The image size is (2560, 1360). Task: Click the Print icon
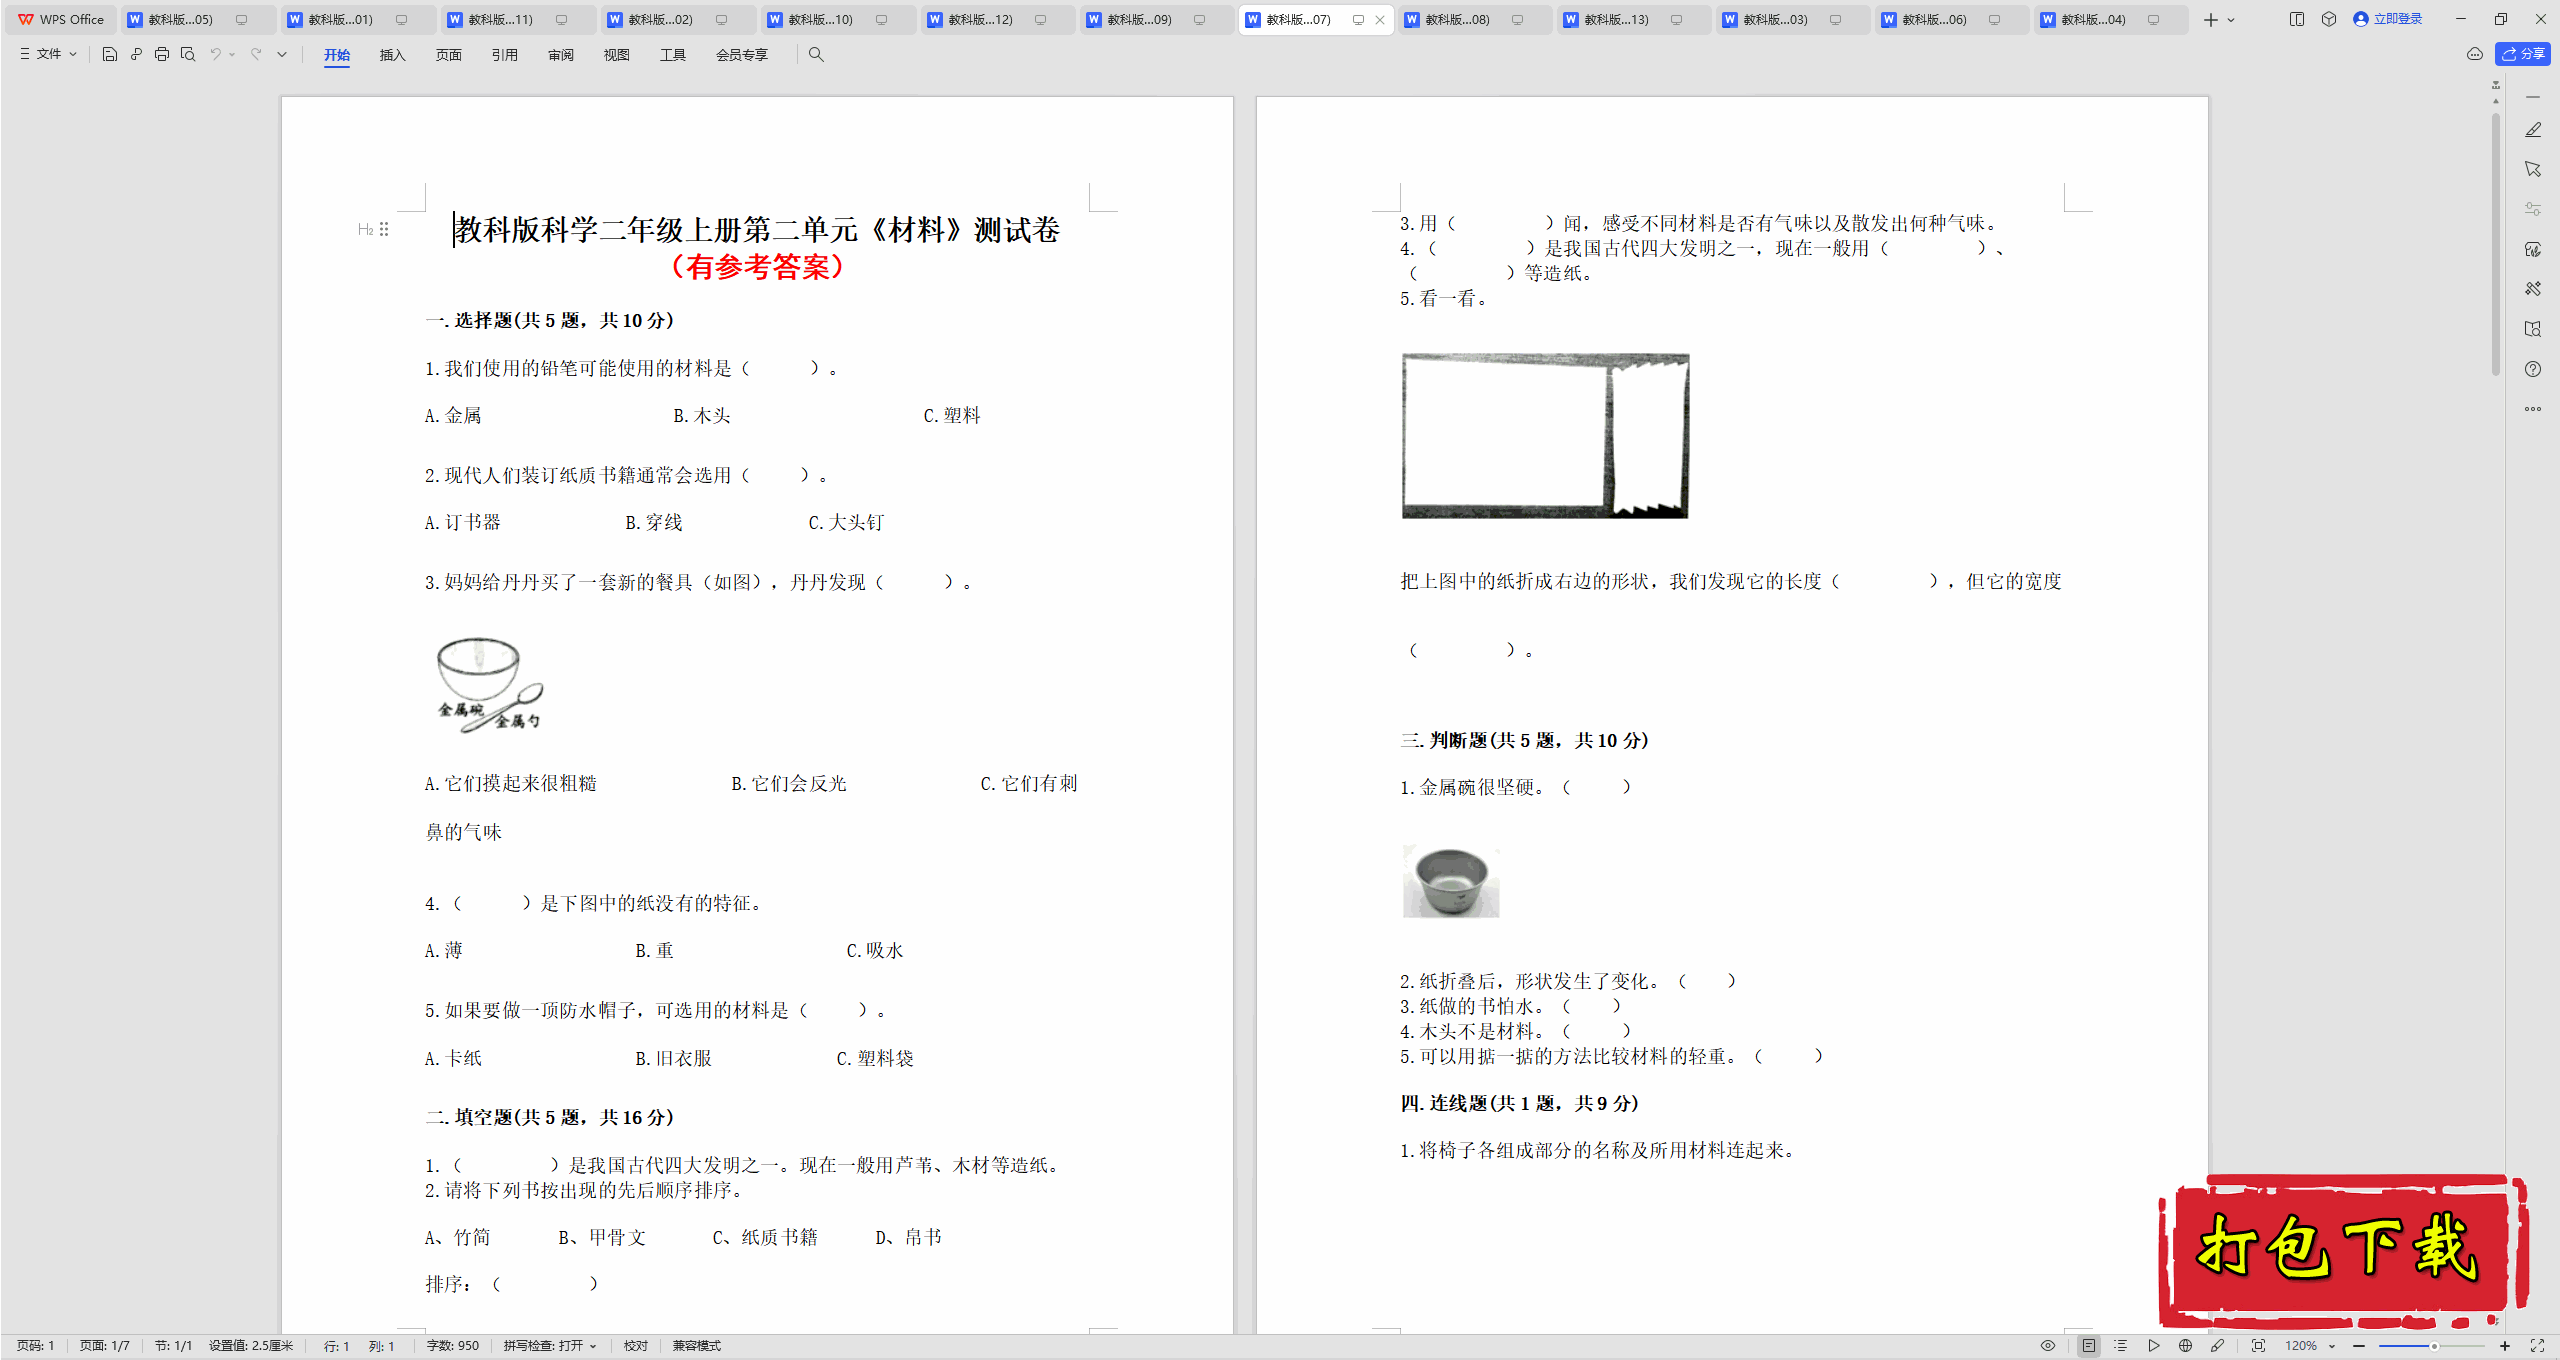(x=162, y=55)
